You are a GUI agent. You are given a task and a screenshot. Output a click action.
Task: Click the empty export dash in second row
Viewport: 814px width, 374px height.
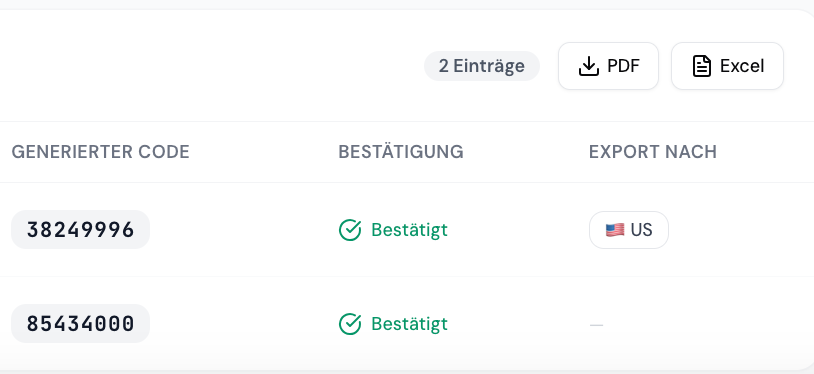pos(596,325)
